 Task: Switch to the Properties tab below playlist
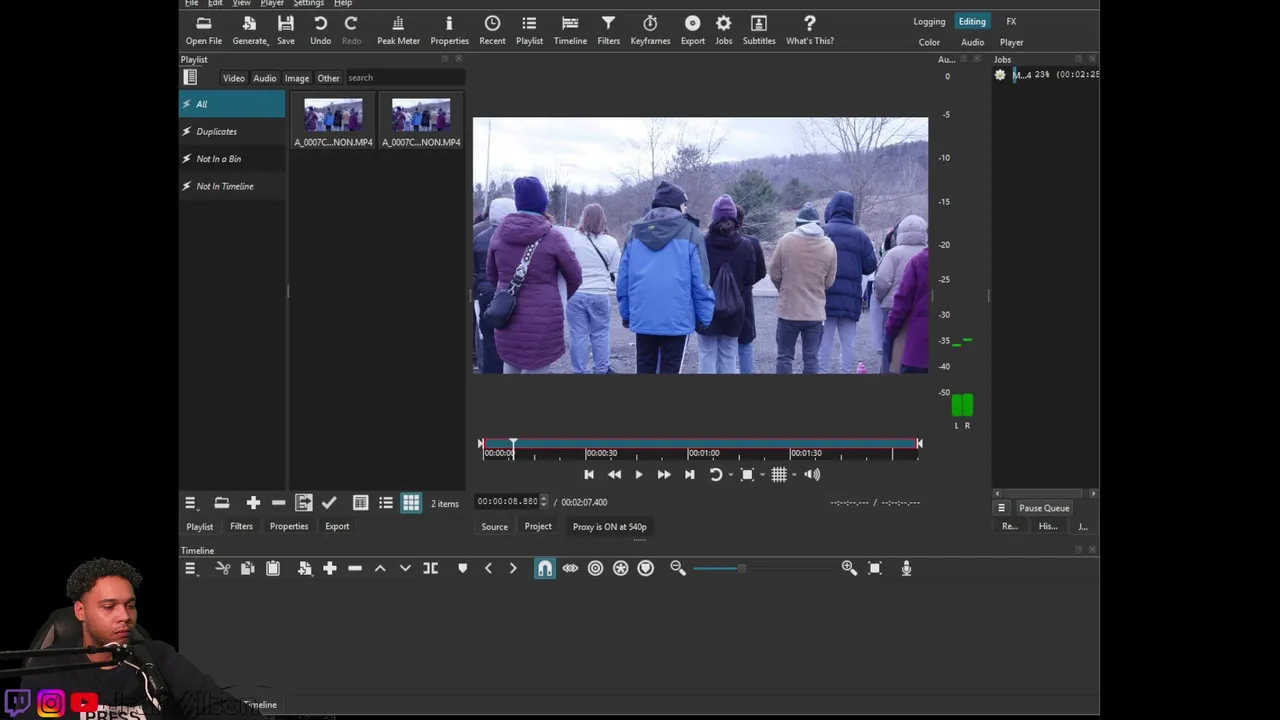coord(289,526)
